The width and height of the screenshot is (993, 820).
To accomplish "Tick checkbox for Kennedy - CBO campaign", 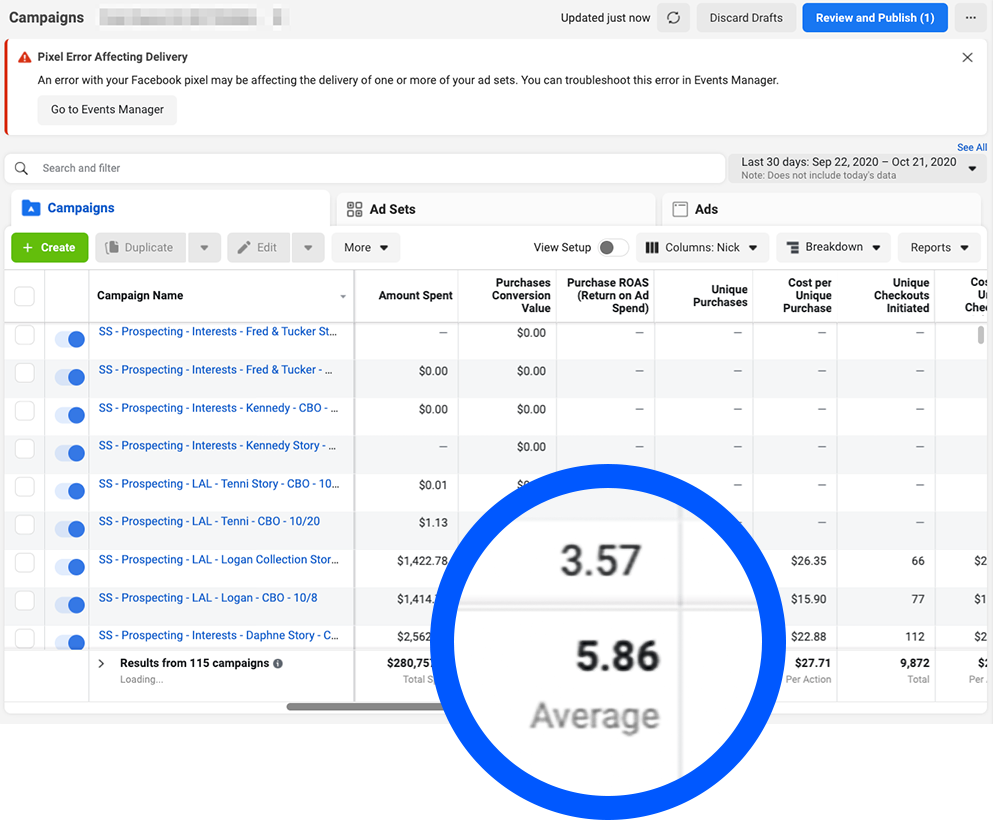I will [24, 411].
